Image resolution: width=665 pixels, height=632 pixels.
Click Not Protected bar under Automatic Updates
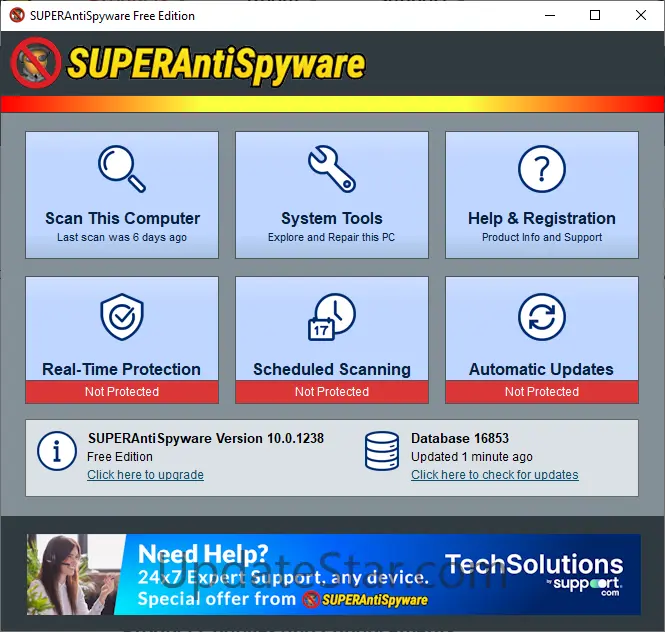pos(542,392)
